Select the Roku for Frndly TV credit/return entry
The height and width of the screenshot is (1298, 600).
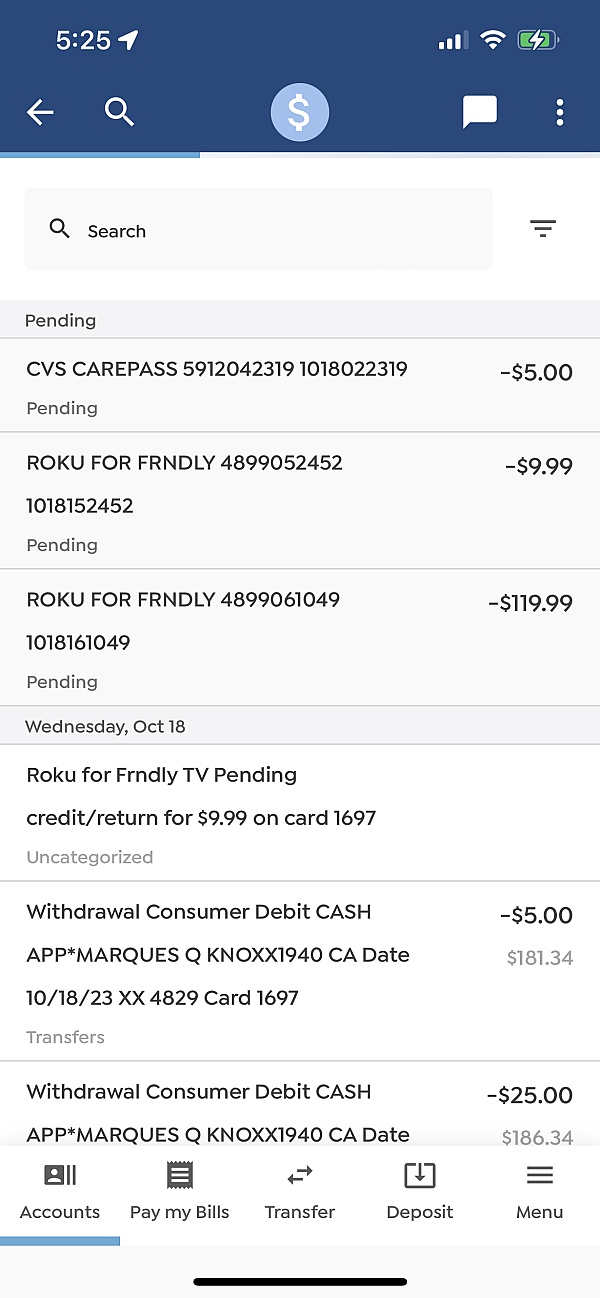point(300,813)
